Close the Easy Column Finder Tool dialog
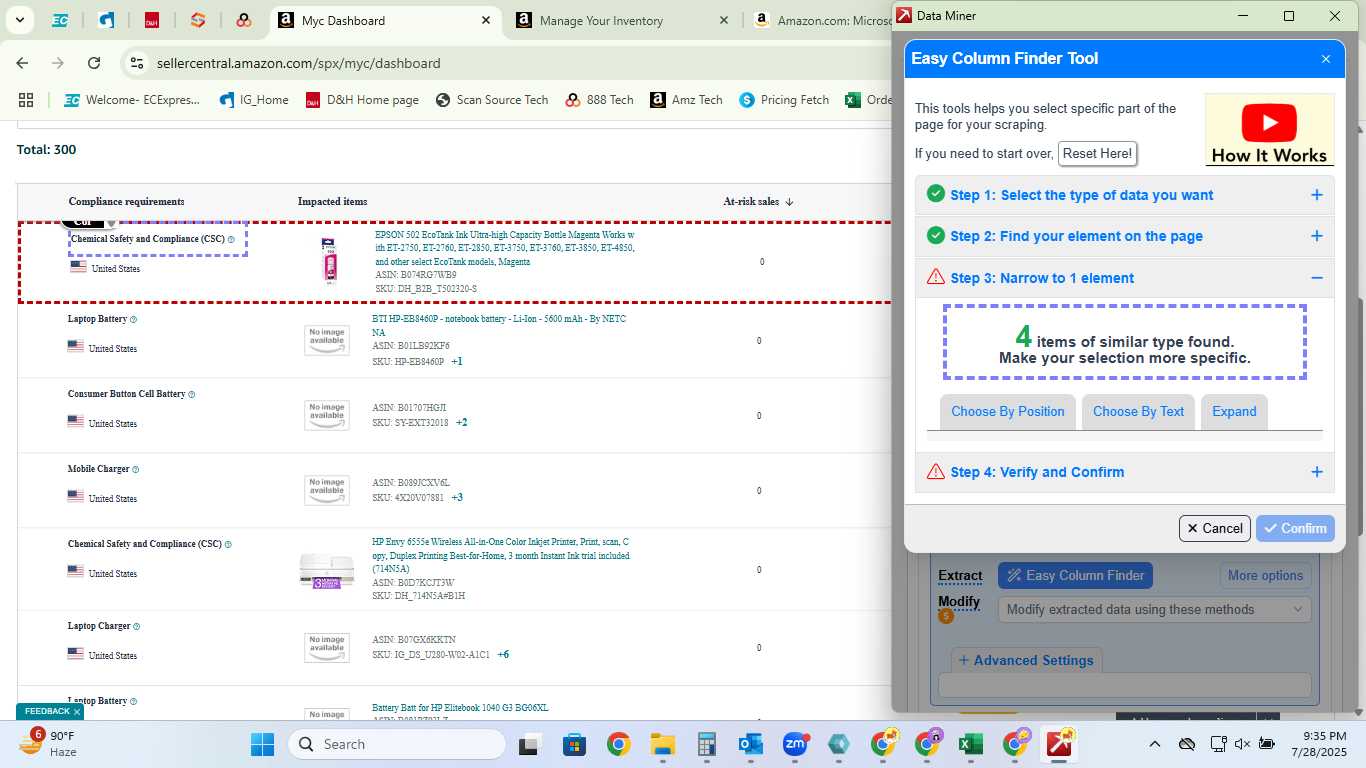 pos(1326,59)
